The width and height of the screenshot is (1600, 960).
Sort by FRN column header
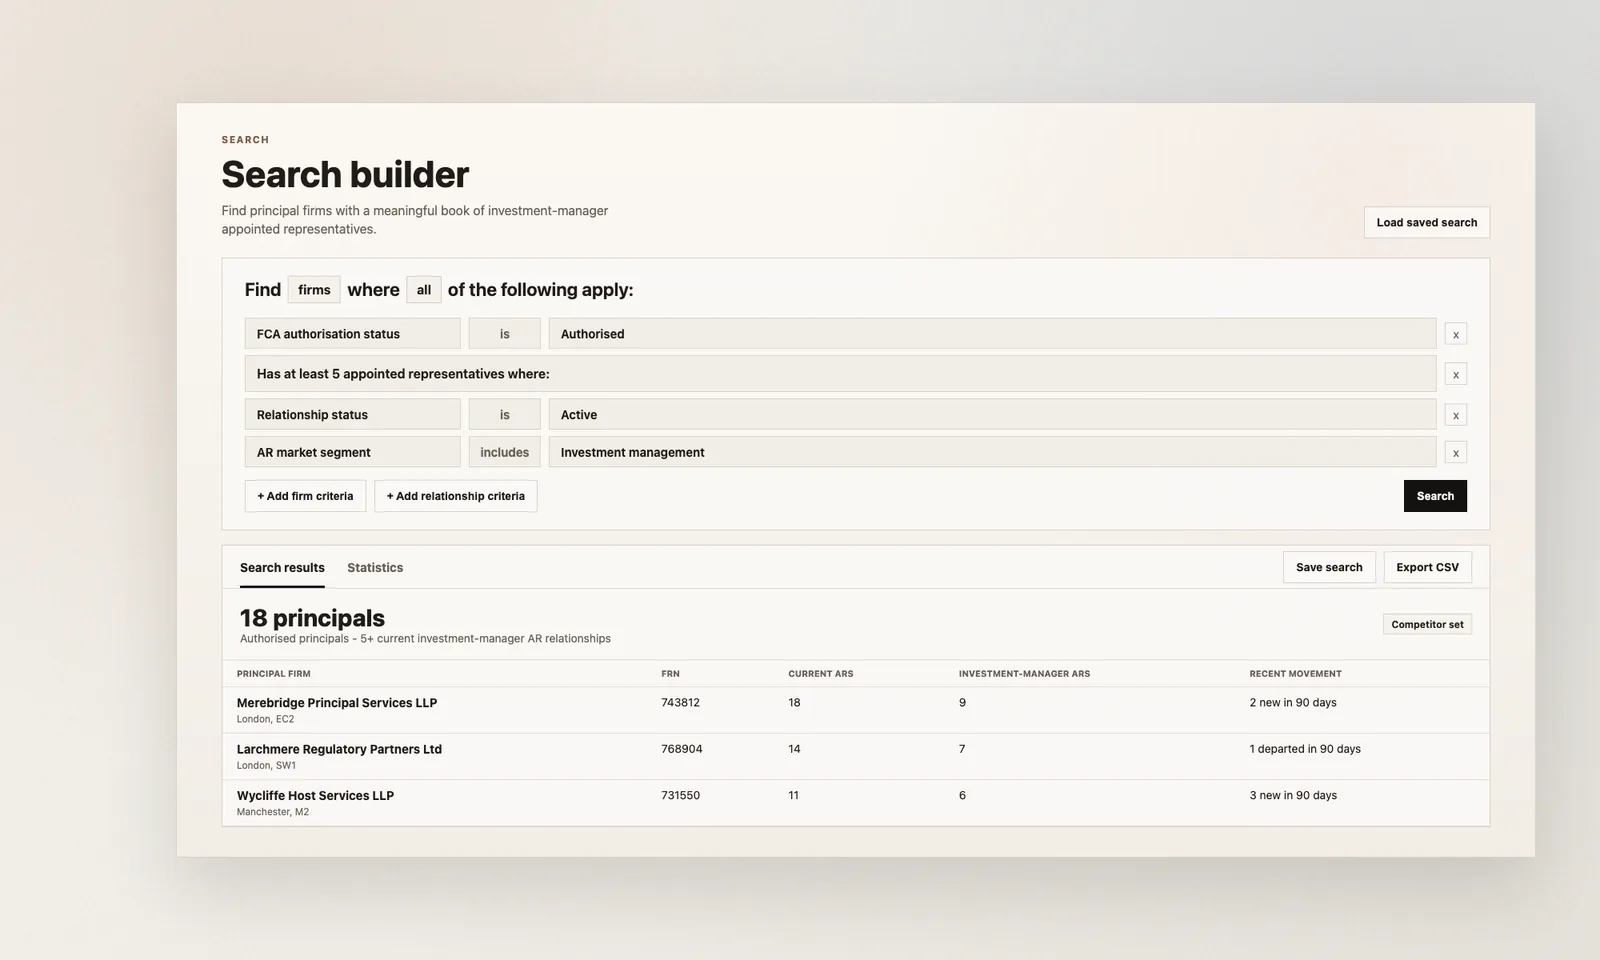point(670,674)
